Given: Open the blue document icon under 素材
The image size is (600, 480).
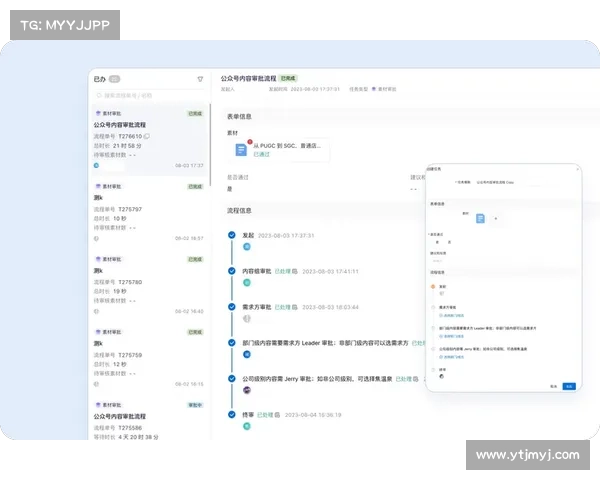Looking at the screenshot, I should pyautogui.click(x=241, y=150).
